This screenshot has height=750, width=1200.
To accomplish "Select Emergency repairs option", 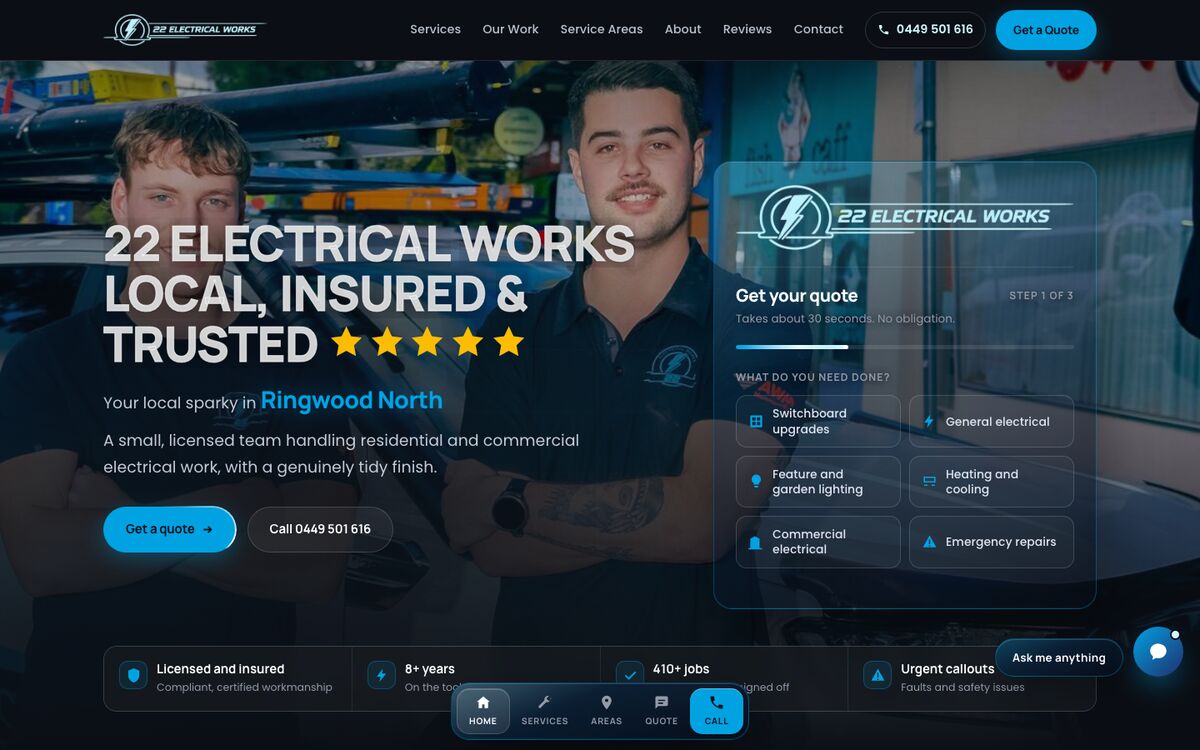I will [991, 542].
